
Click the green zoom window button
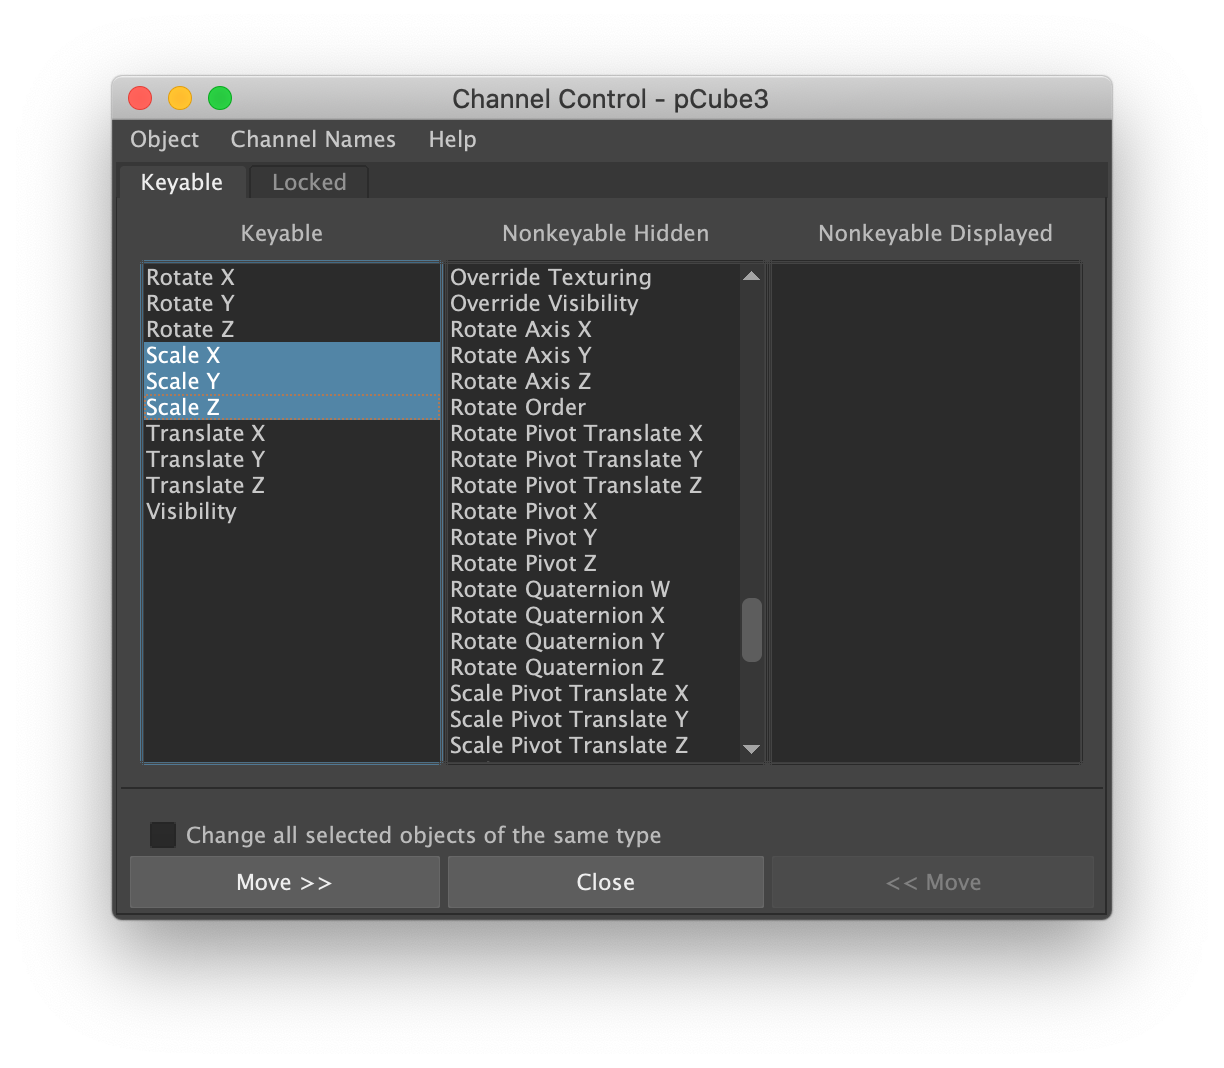pyautogui.click(x=220, y=98)
